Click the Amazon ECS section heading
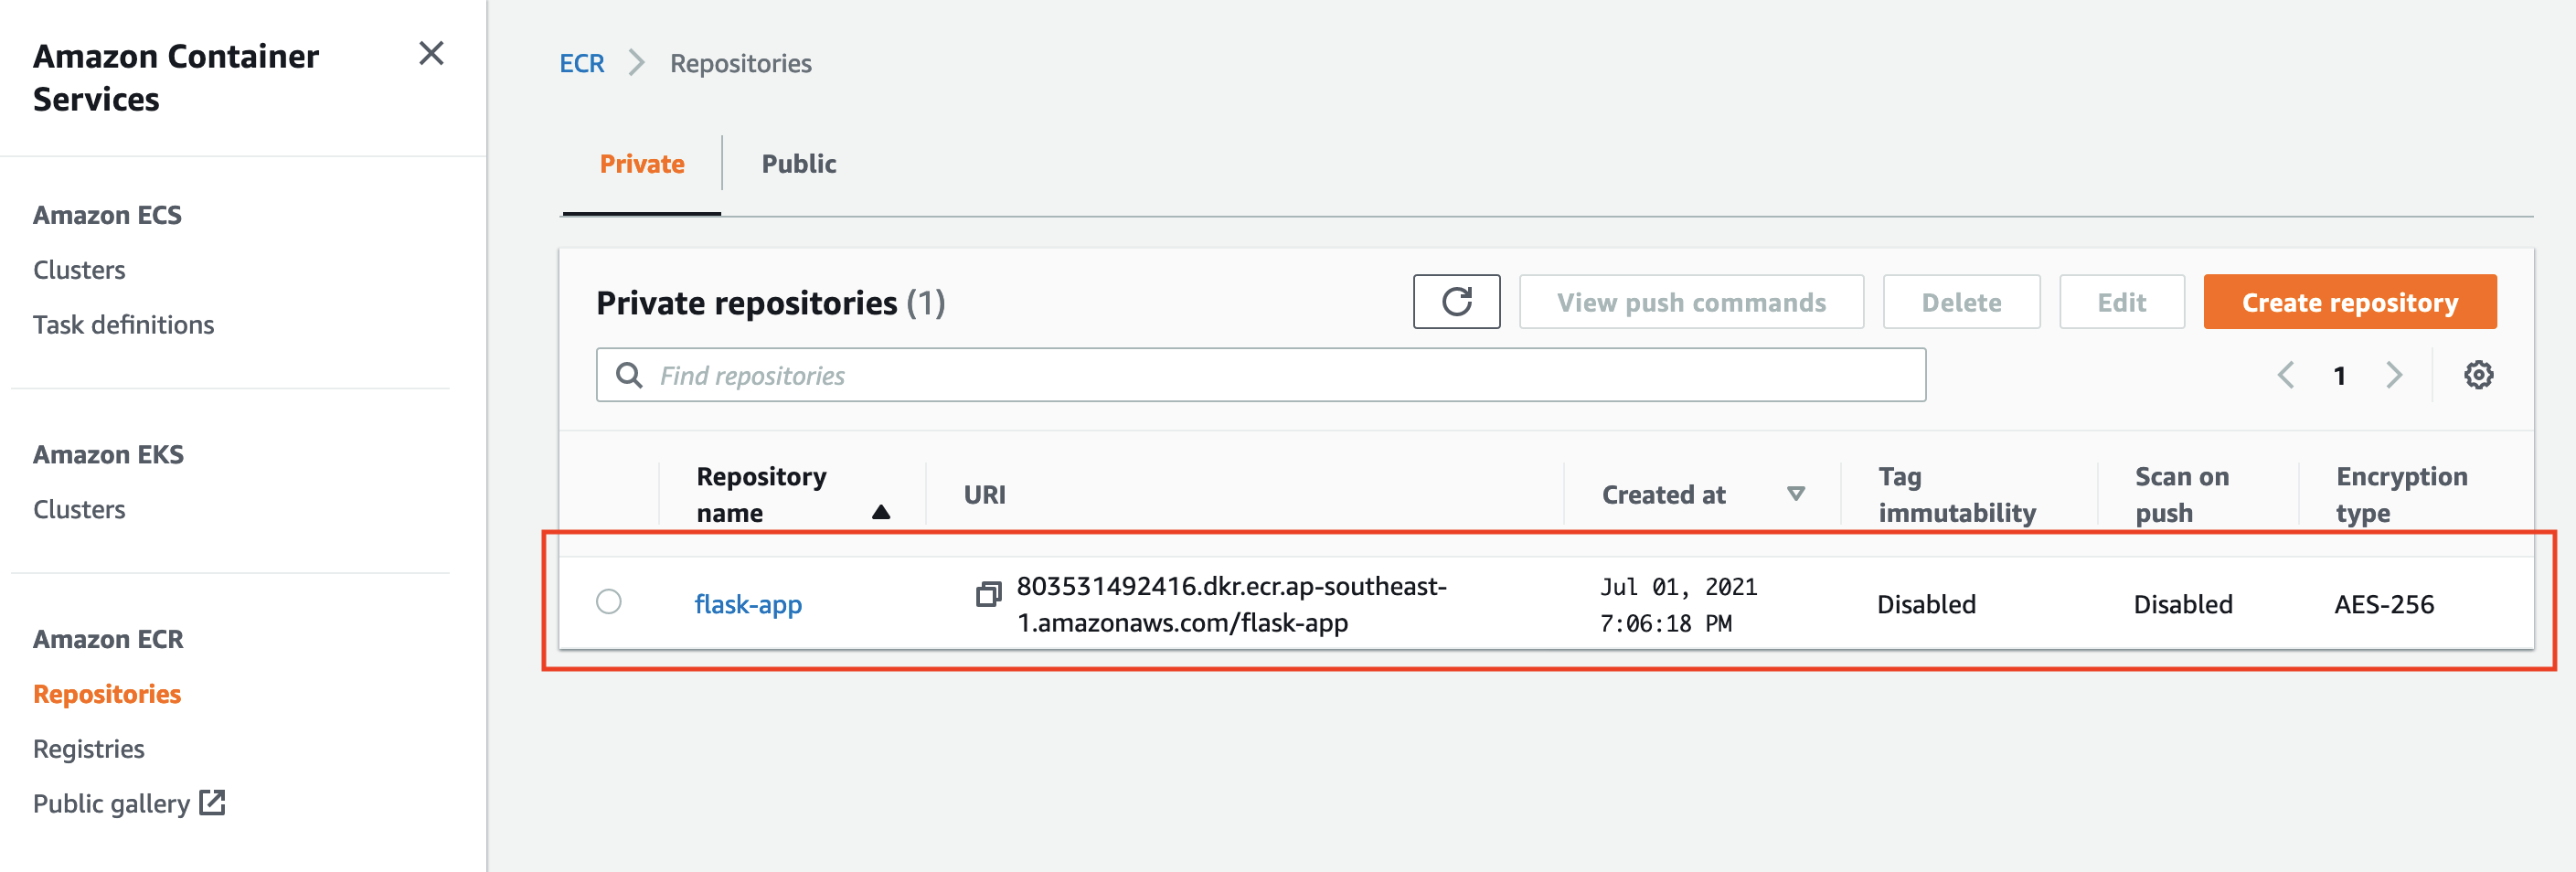This screenshot has width=2576, height=872. (107, 215)
